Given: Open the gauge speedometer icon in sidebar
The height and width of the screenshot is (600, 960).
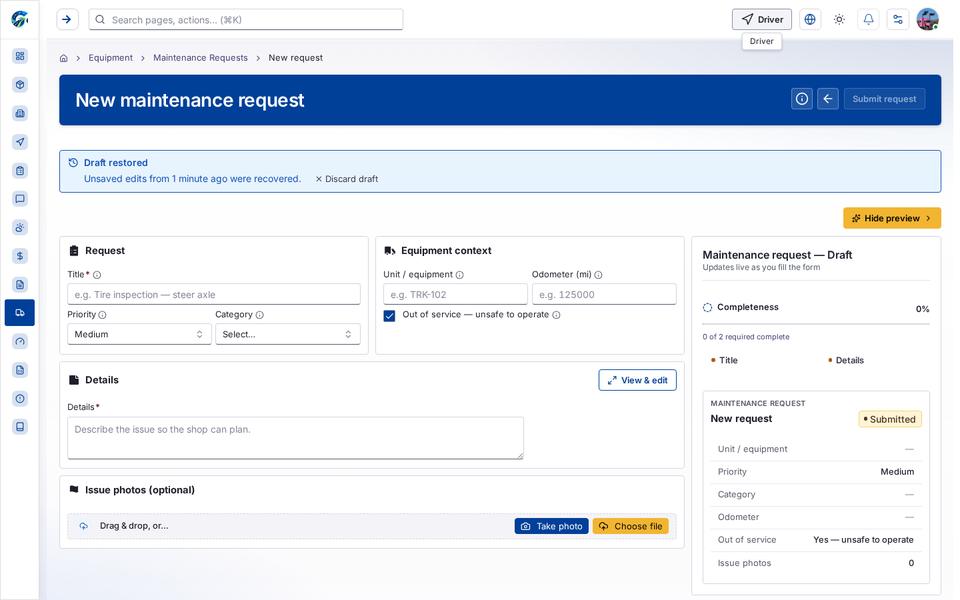Looking at the screenshot, I should coord(20,342).
